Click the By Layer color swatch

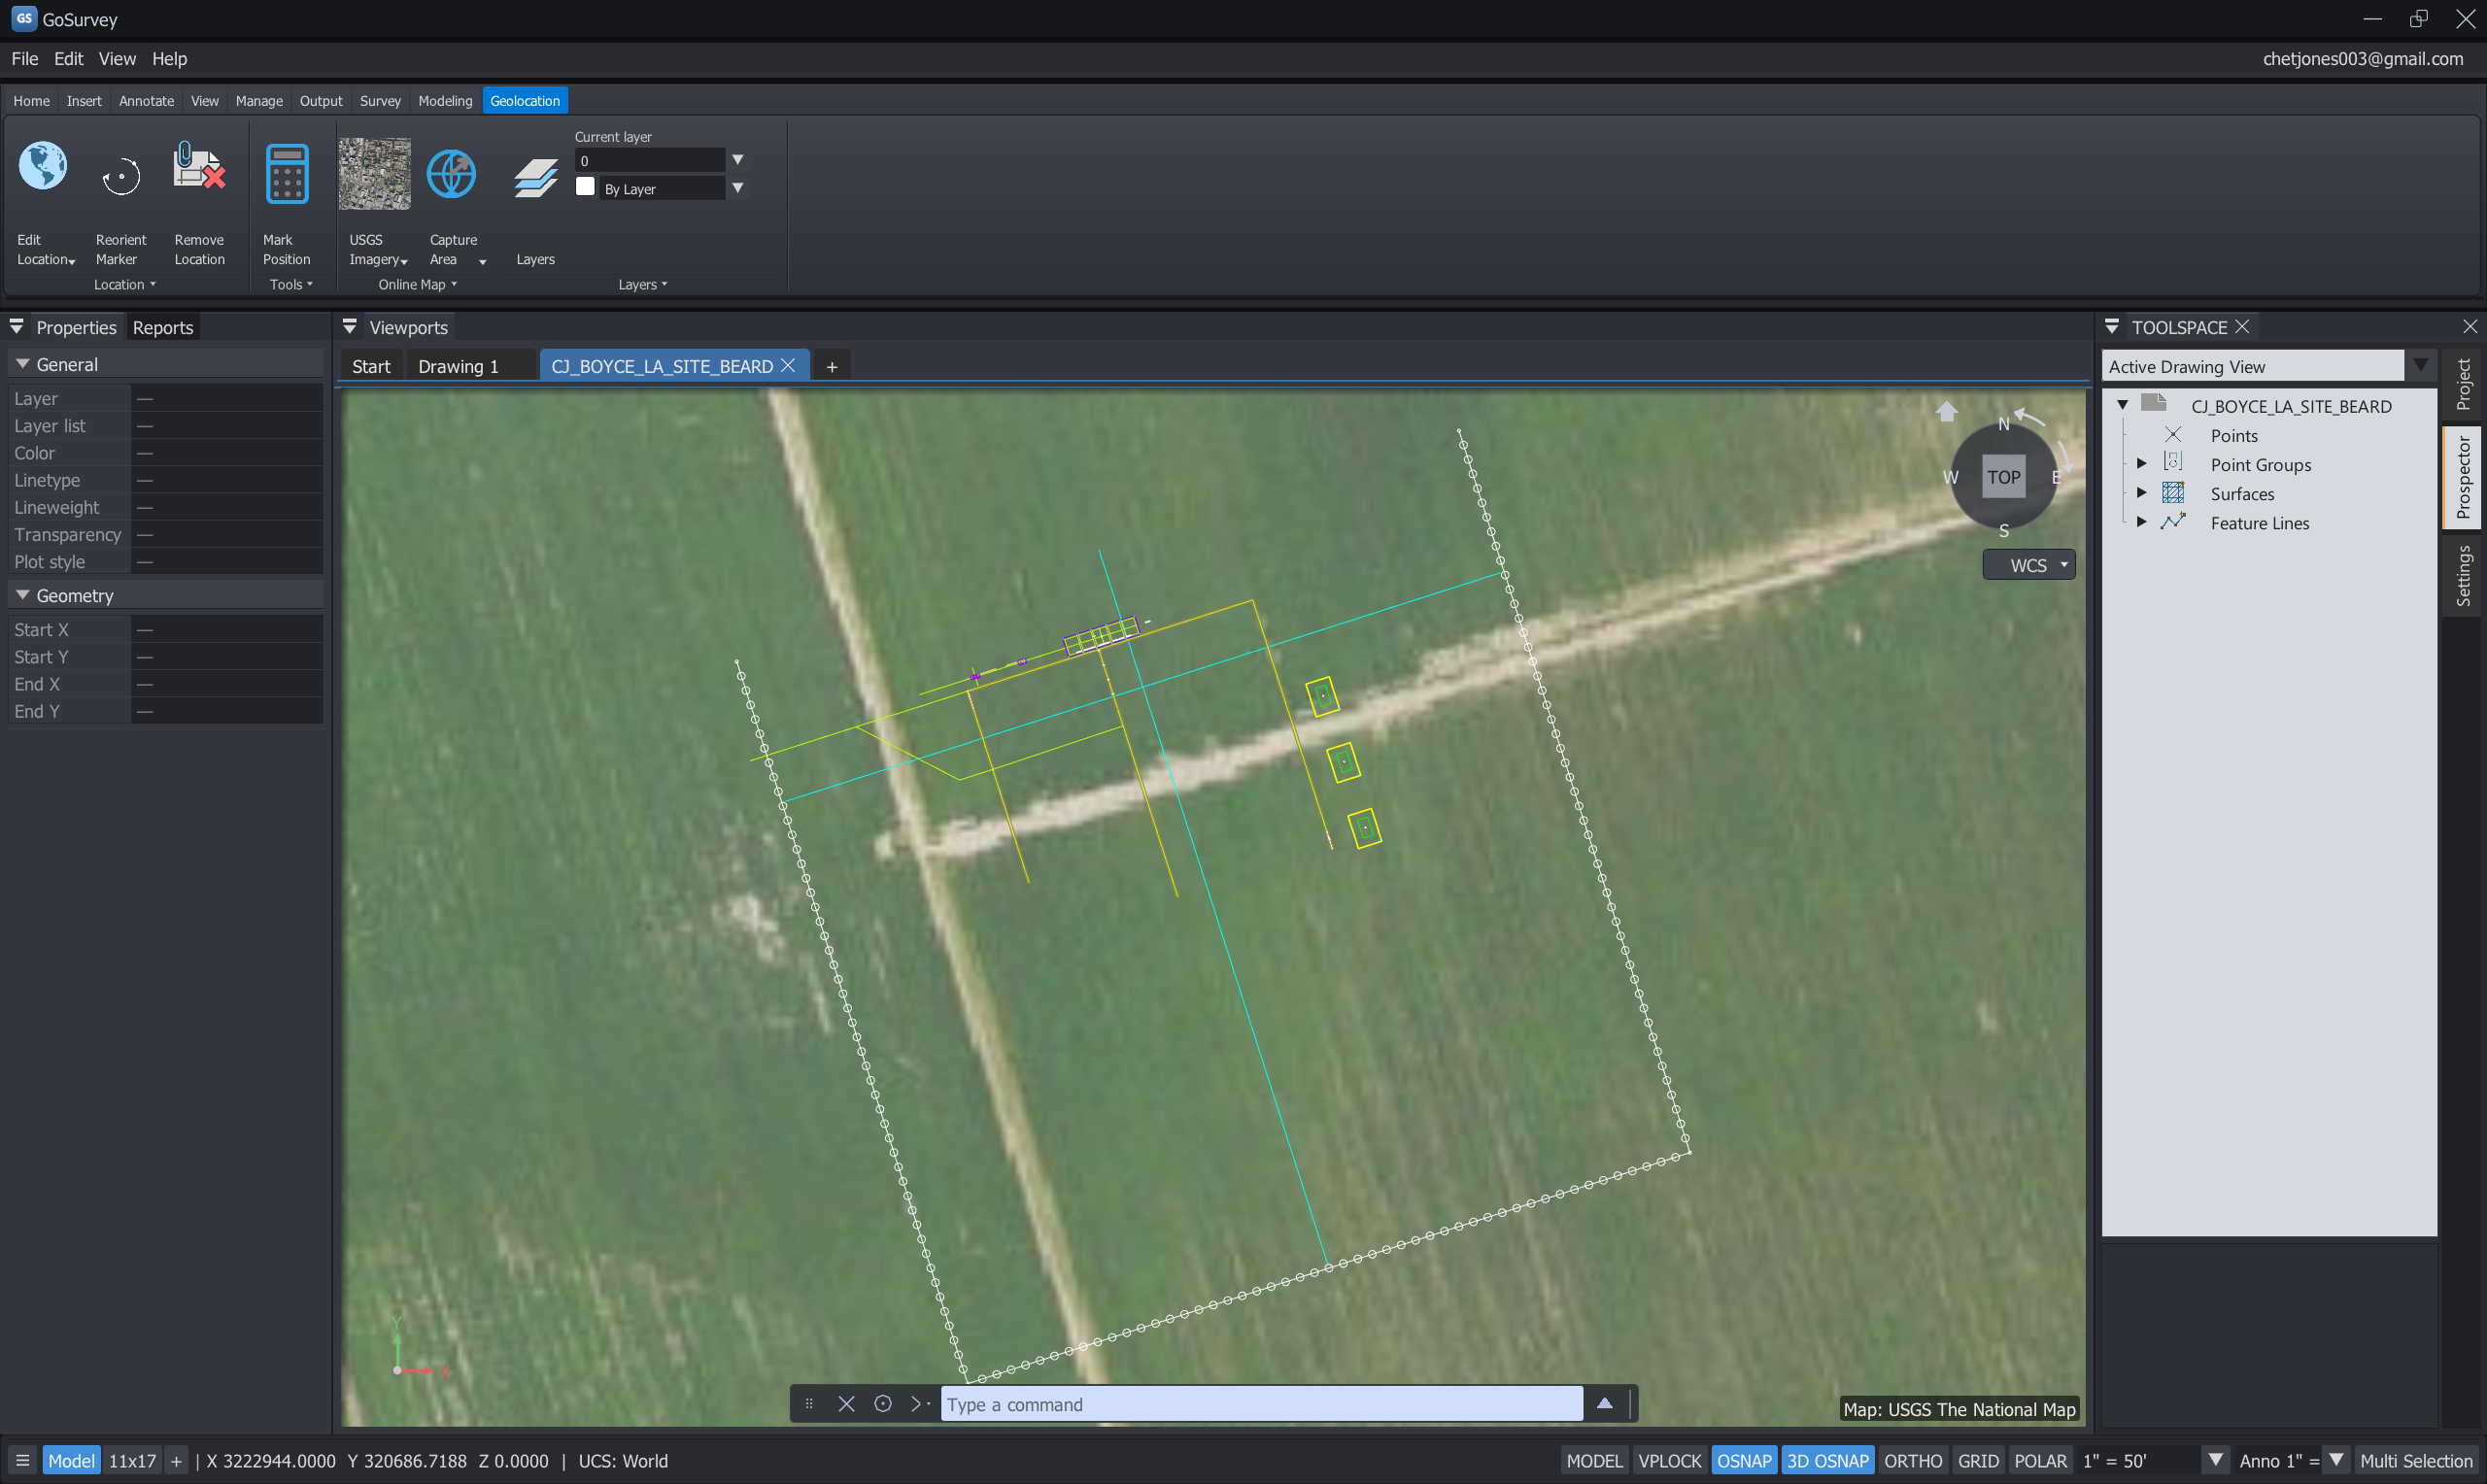585,187
